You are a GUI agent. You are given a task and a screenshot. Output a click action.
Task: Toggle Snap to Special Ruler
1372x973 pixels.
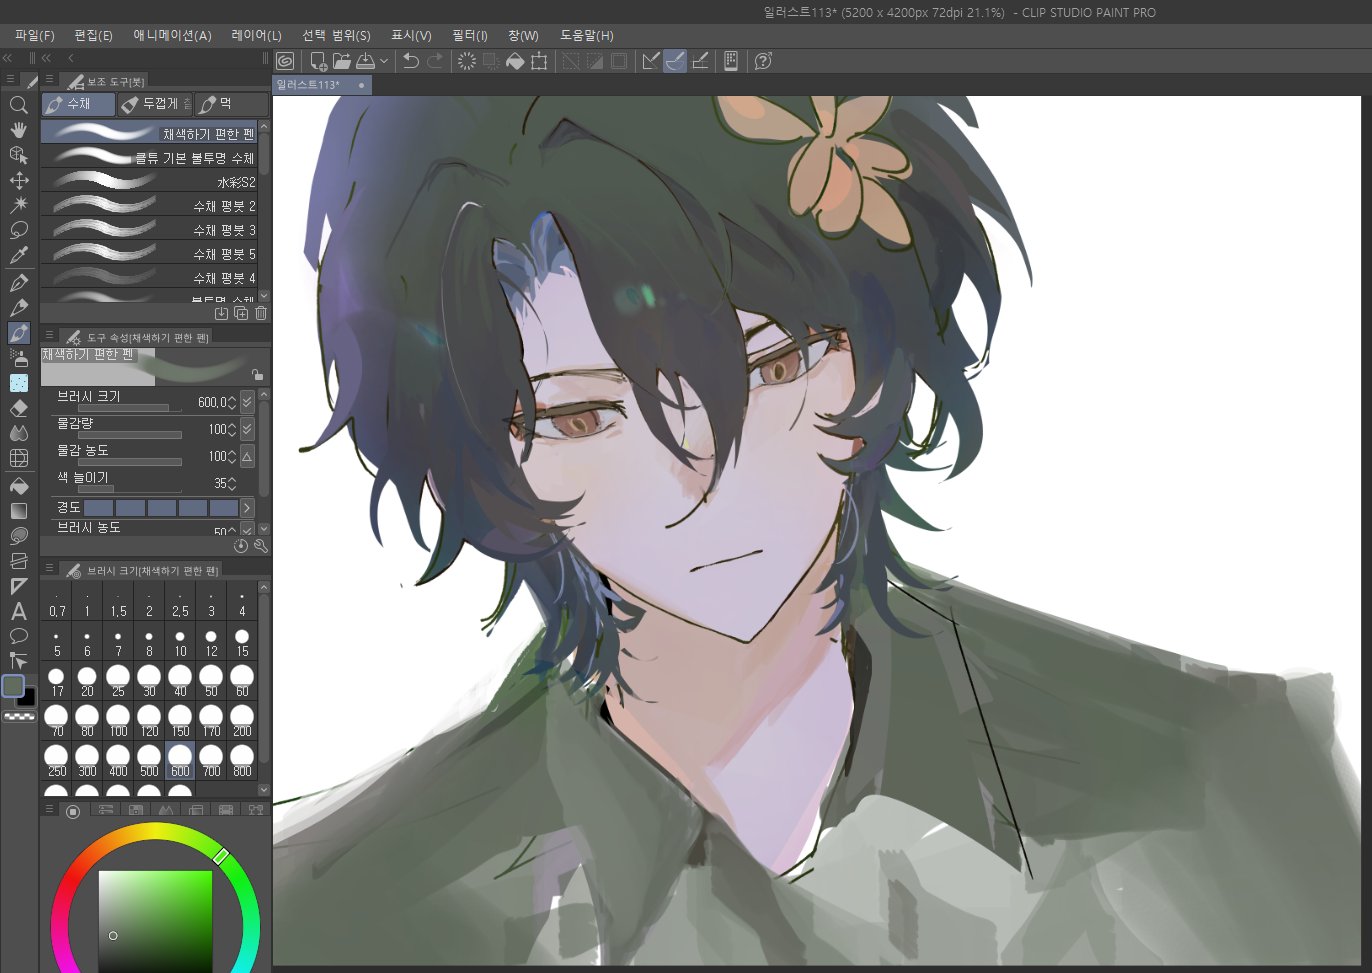point(675,61)
